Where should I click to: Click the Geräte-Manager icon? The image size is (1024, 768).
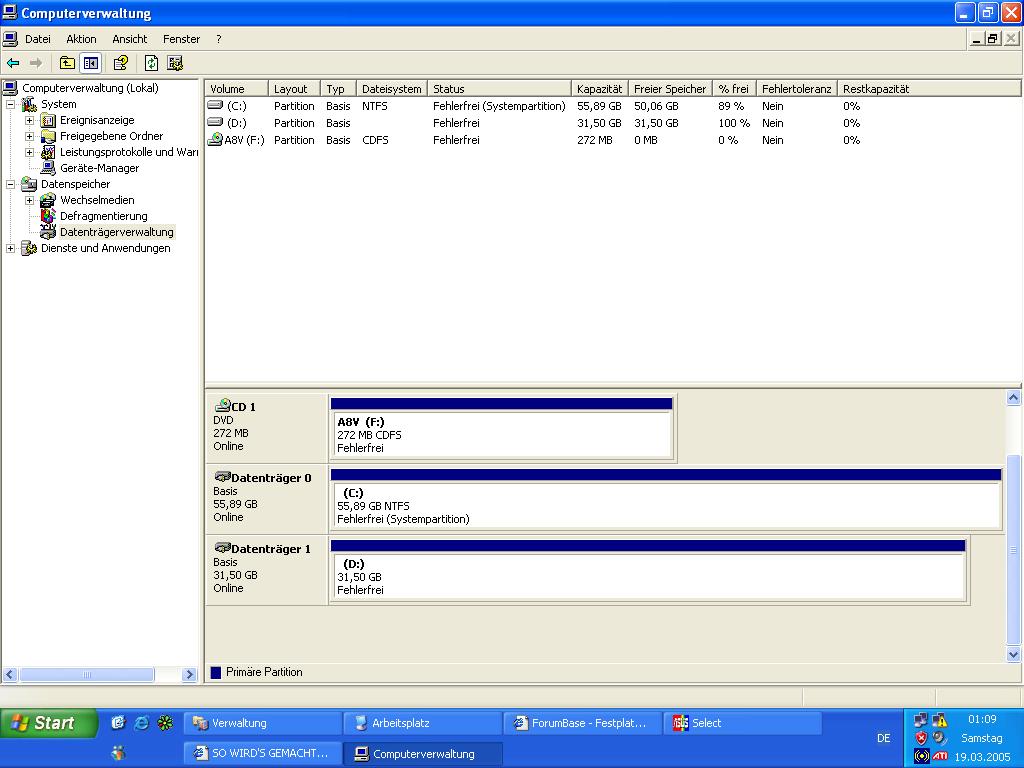point(48,168)
